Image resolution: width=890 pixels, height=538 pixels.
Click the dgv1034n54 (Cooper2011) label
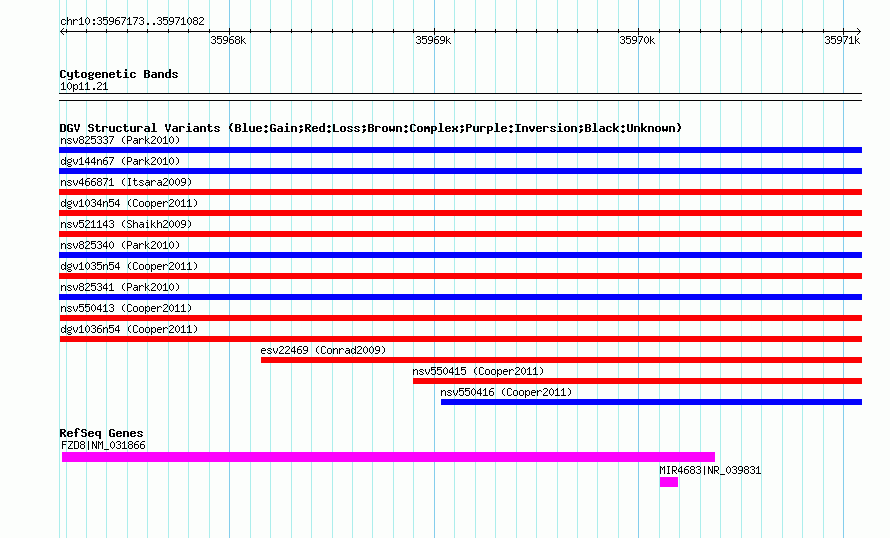tap(129, 203)
